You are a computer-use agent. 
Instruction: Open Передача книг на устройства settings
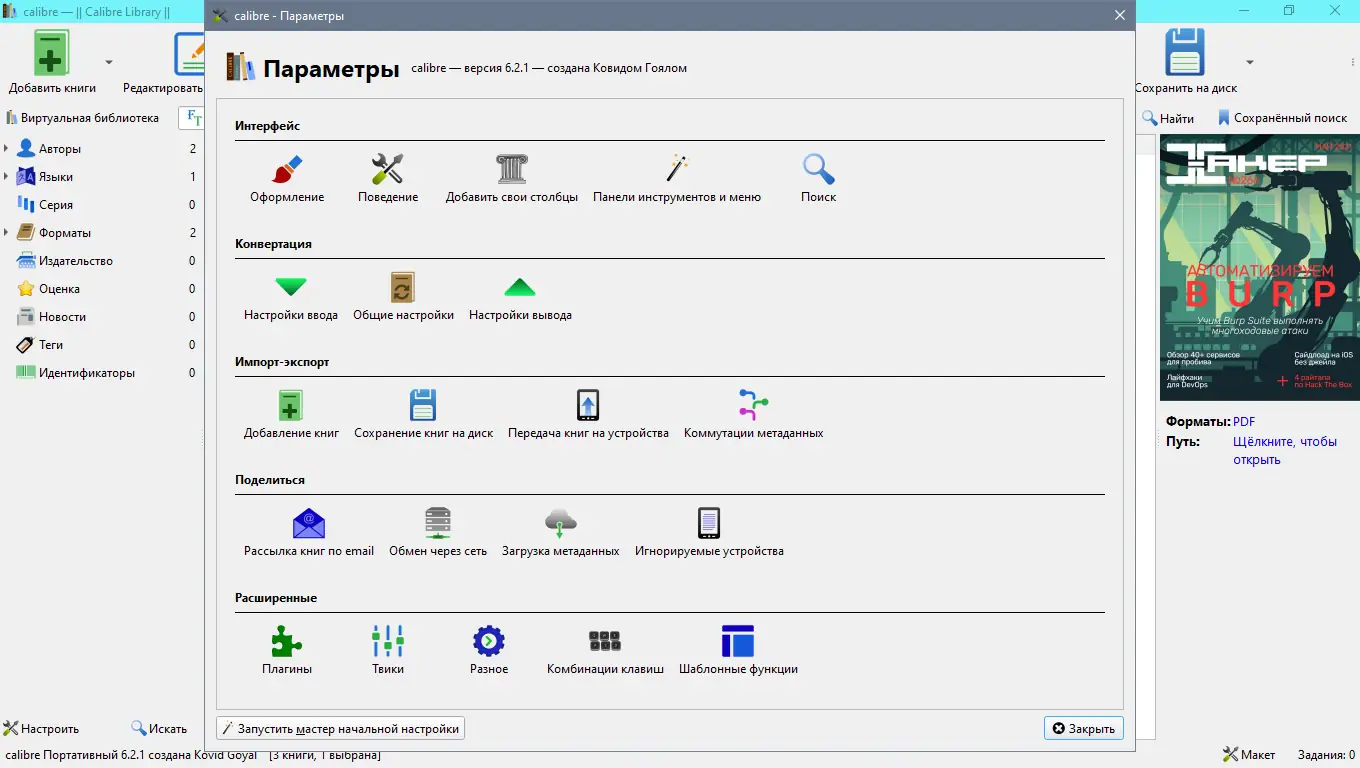tap(588, 415)
